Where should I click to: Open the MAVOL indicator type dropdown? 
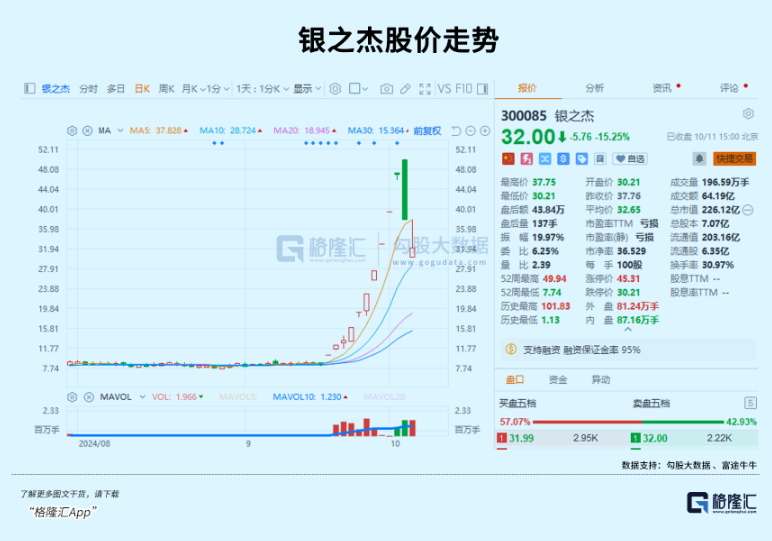[x=142, y=397]
